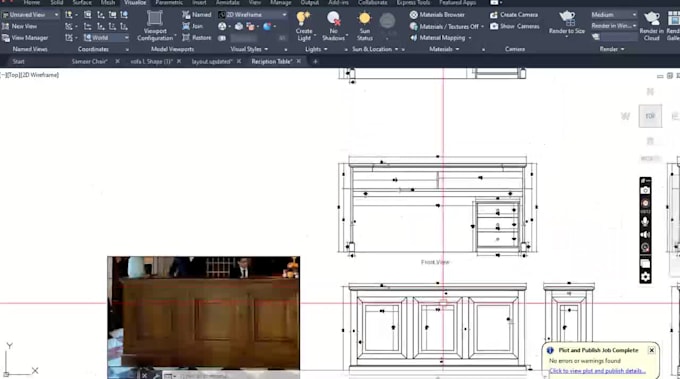Toggle the recorder speaker sound

(645, 235)
